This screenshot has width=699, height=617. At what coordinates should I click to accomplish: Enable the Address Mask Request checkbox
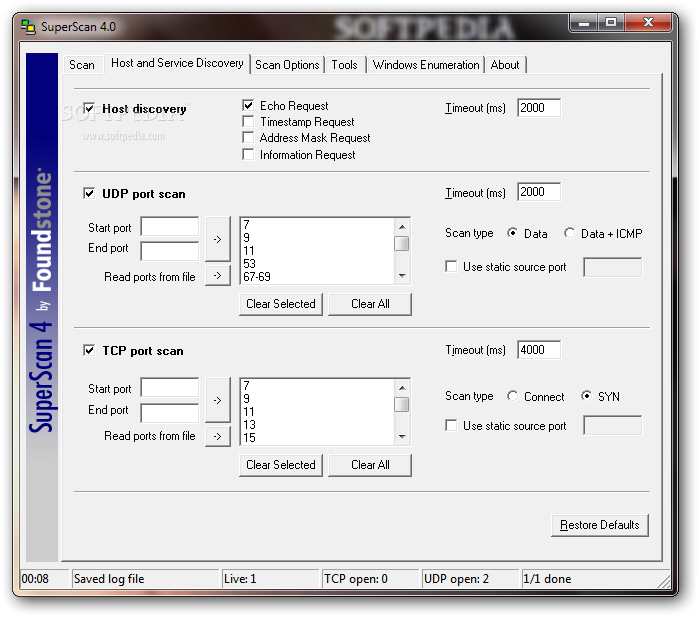[x=248, y=138]
